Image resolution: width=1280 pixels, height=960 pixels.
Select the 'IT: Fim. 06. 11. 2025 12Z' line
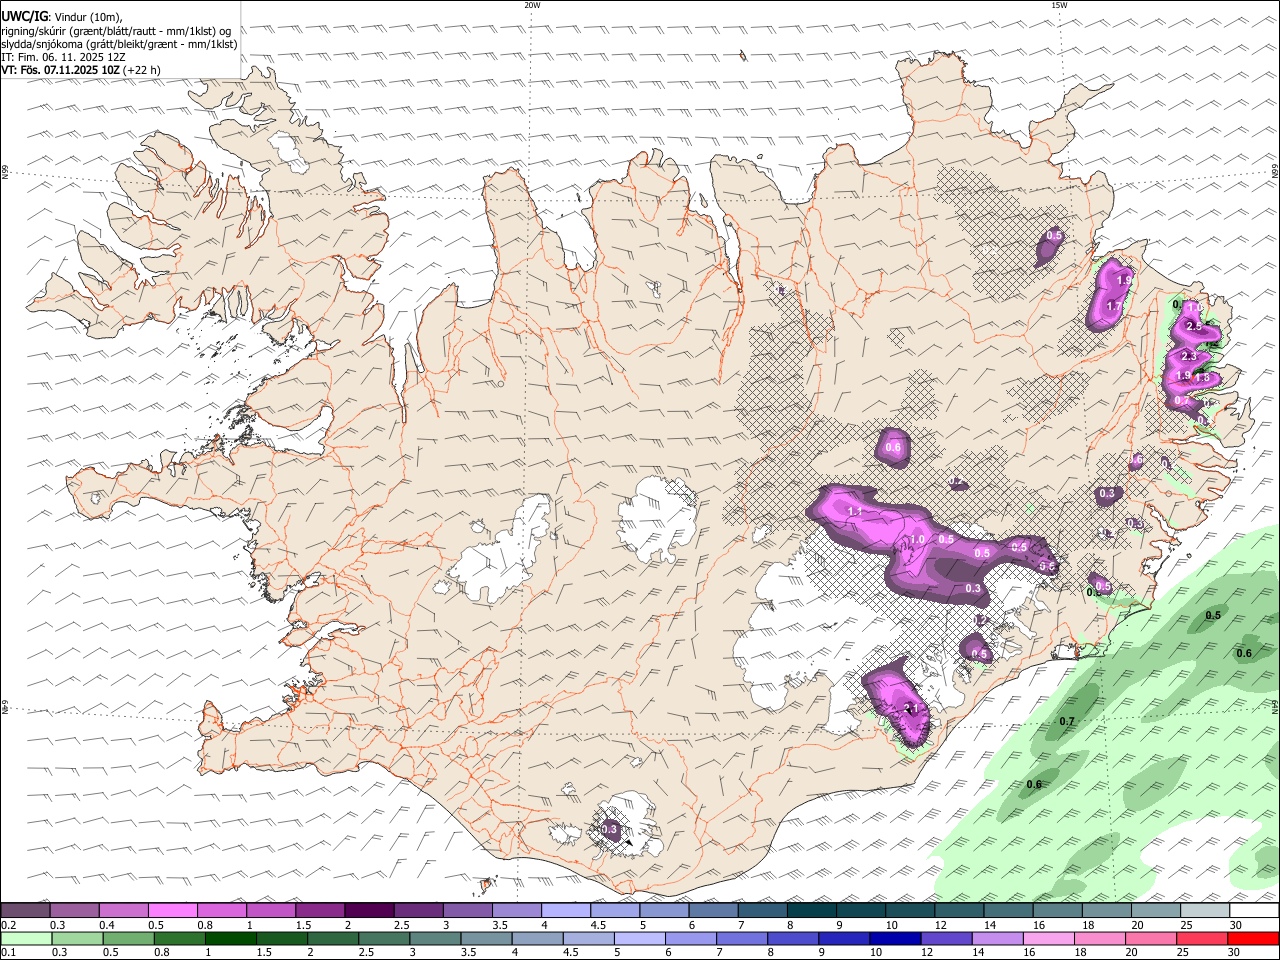[63, 57]
